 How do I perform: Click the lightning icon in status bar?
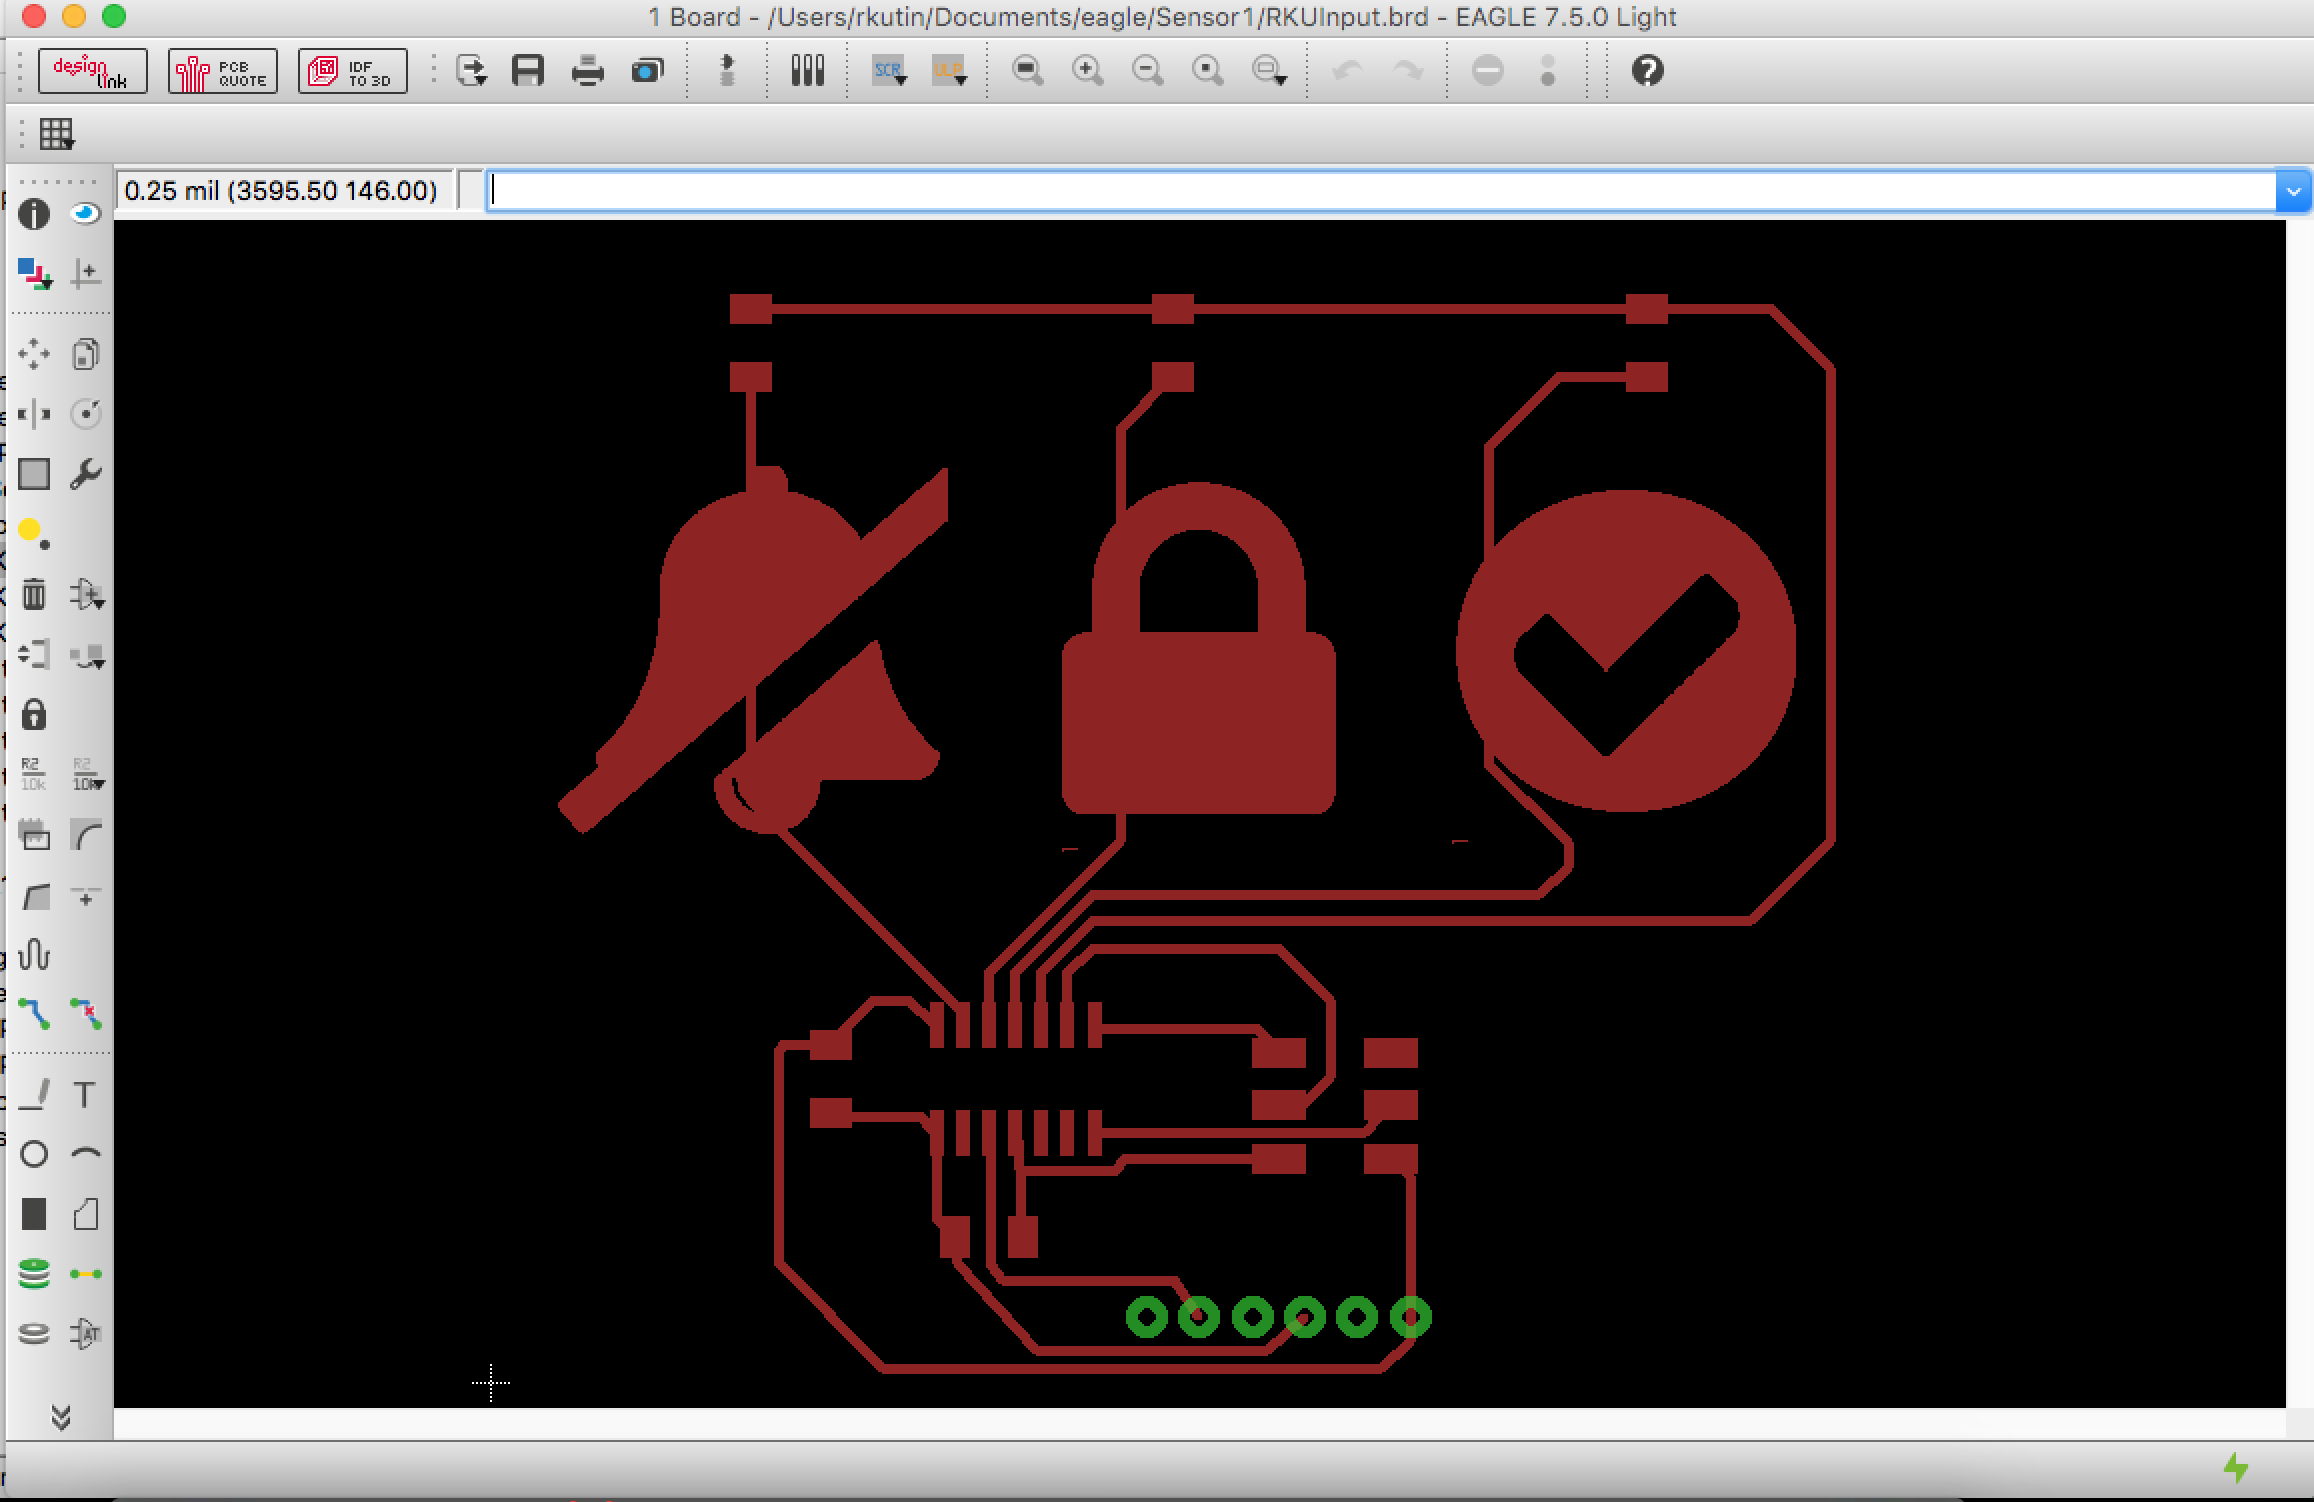tap(2236, 1468)
